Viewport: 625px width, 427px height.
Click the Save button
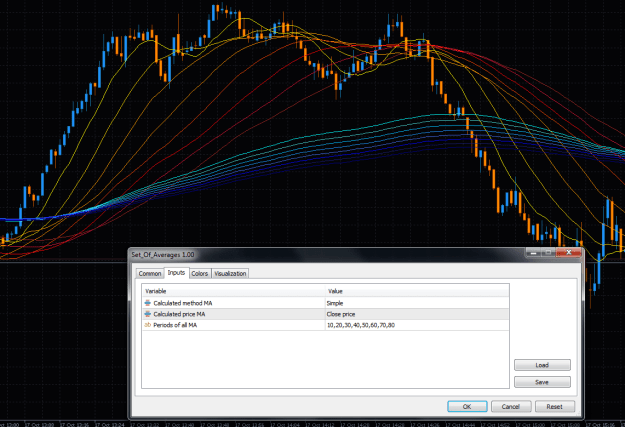[x=542, y=382]
